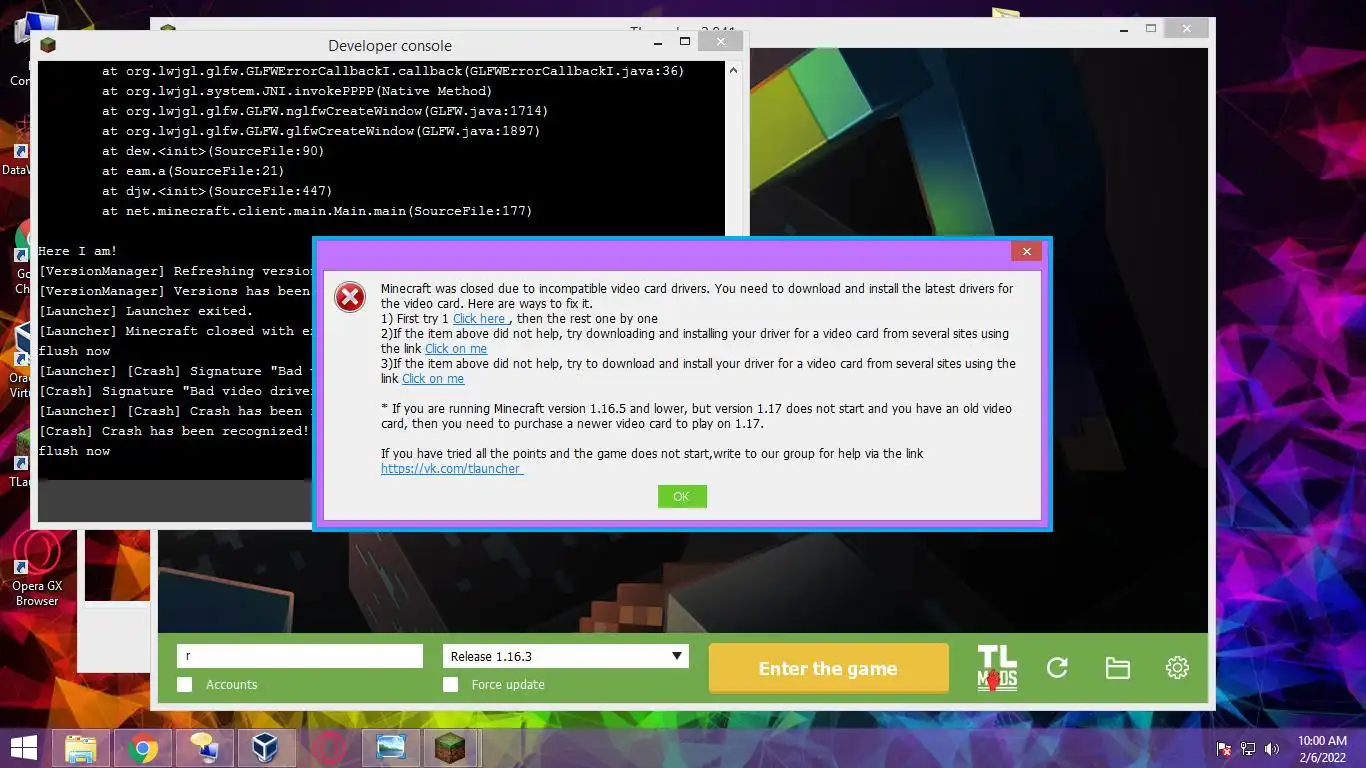Click line 'GLFW.glfwCreateWindow(GLFW.java:1897)'
The image size is (1366, 768).
[321, 131]
